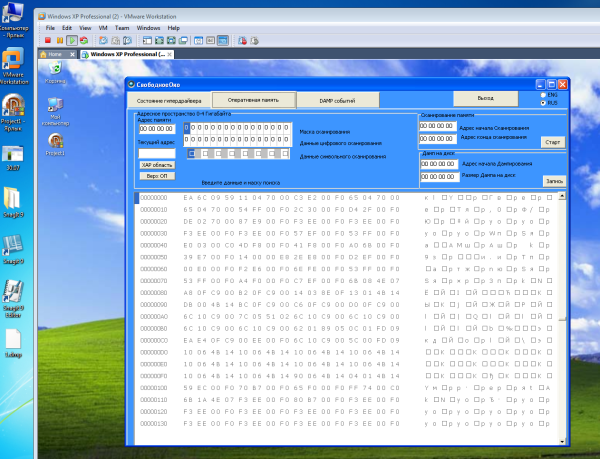Open the Windows menu
This screenshot has width=600, height=459.
coord(148,28)
